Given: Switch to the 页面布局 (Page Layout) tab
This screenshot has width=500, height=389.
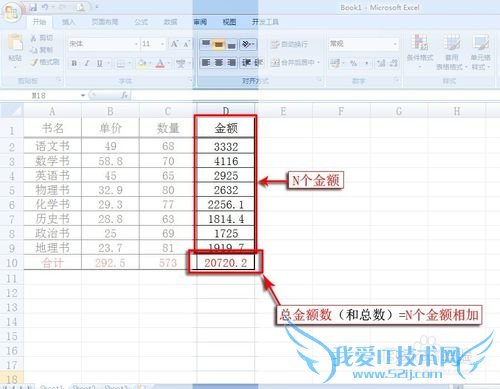Looking at the screenshot, I should tap(105, 22).
